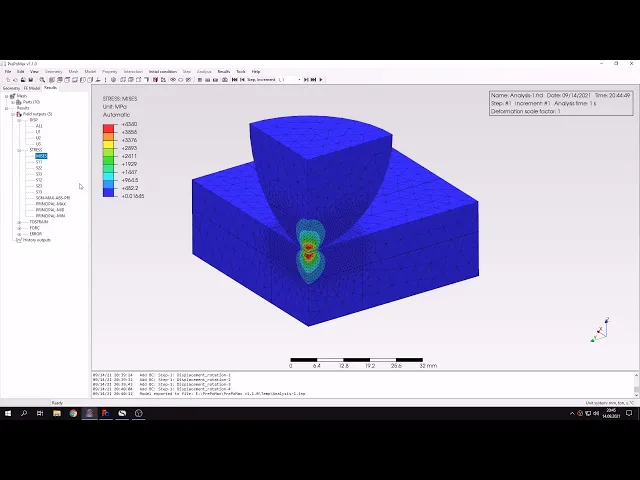Click the analysis info box in the top-right of the viewport
The height and width of the screenshot is (480, 640).
(x=561, y=103)
